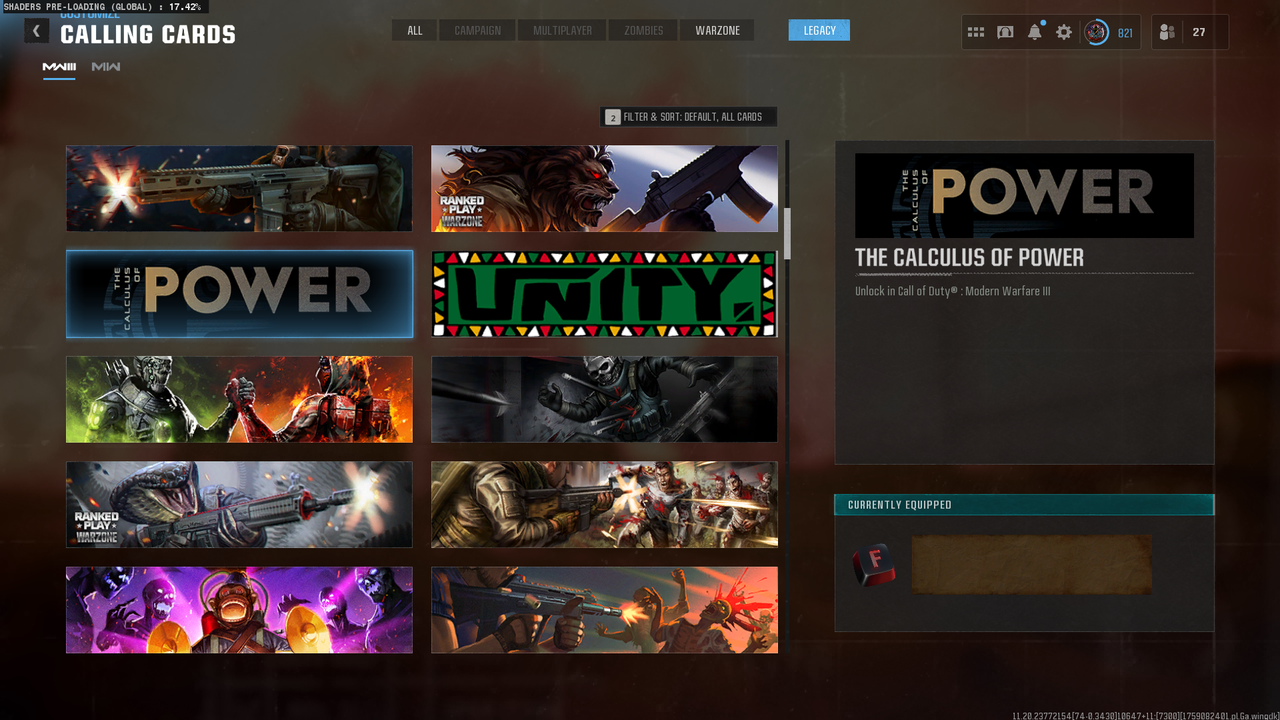Click the currently equipped calling card
Screen dimensions: 1280x720
pos(1031,565)
